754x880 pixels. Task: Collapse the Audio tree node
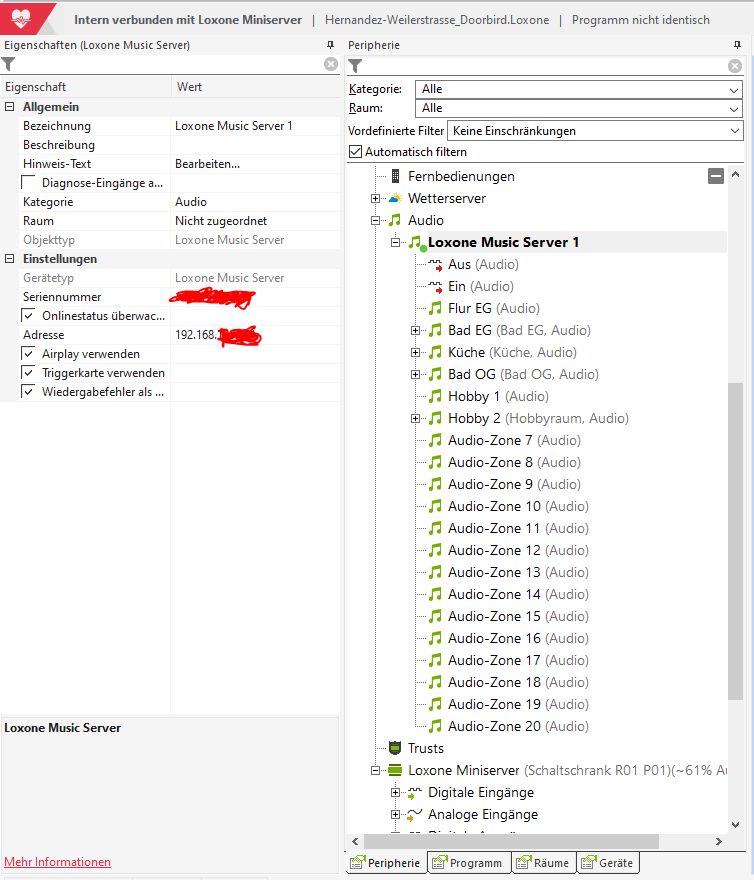[x=375, y=220]
